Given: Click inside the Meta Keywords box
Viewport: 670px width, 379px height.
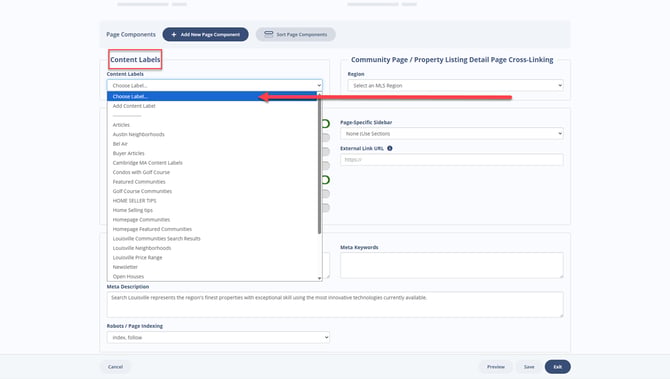Looking at the screenshot, I should (452, 265).
